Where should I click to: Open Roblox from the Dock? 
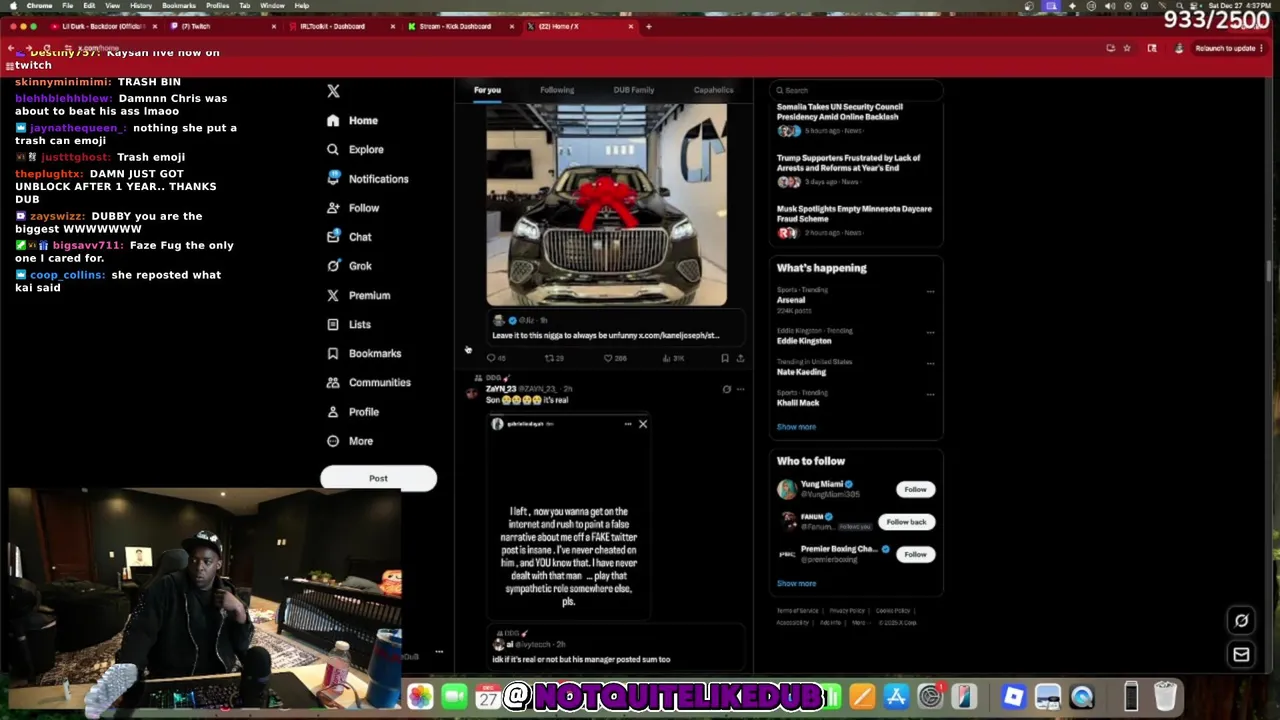point(1013,696)
